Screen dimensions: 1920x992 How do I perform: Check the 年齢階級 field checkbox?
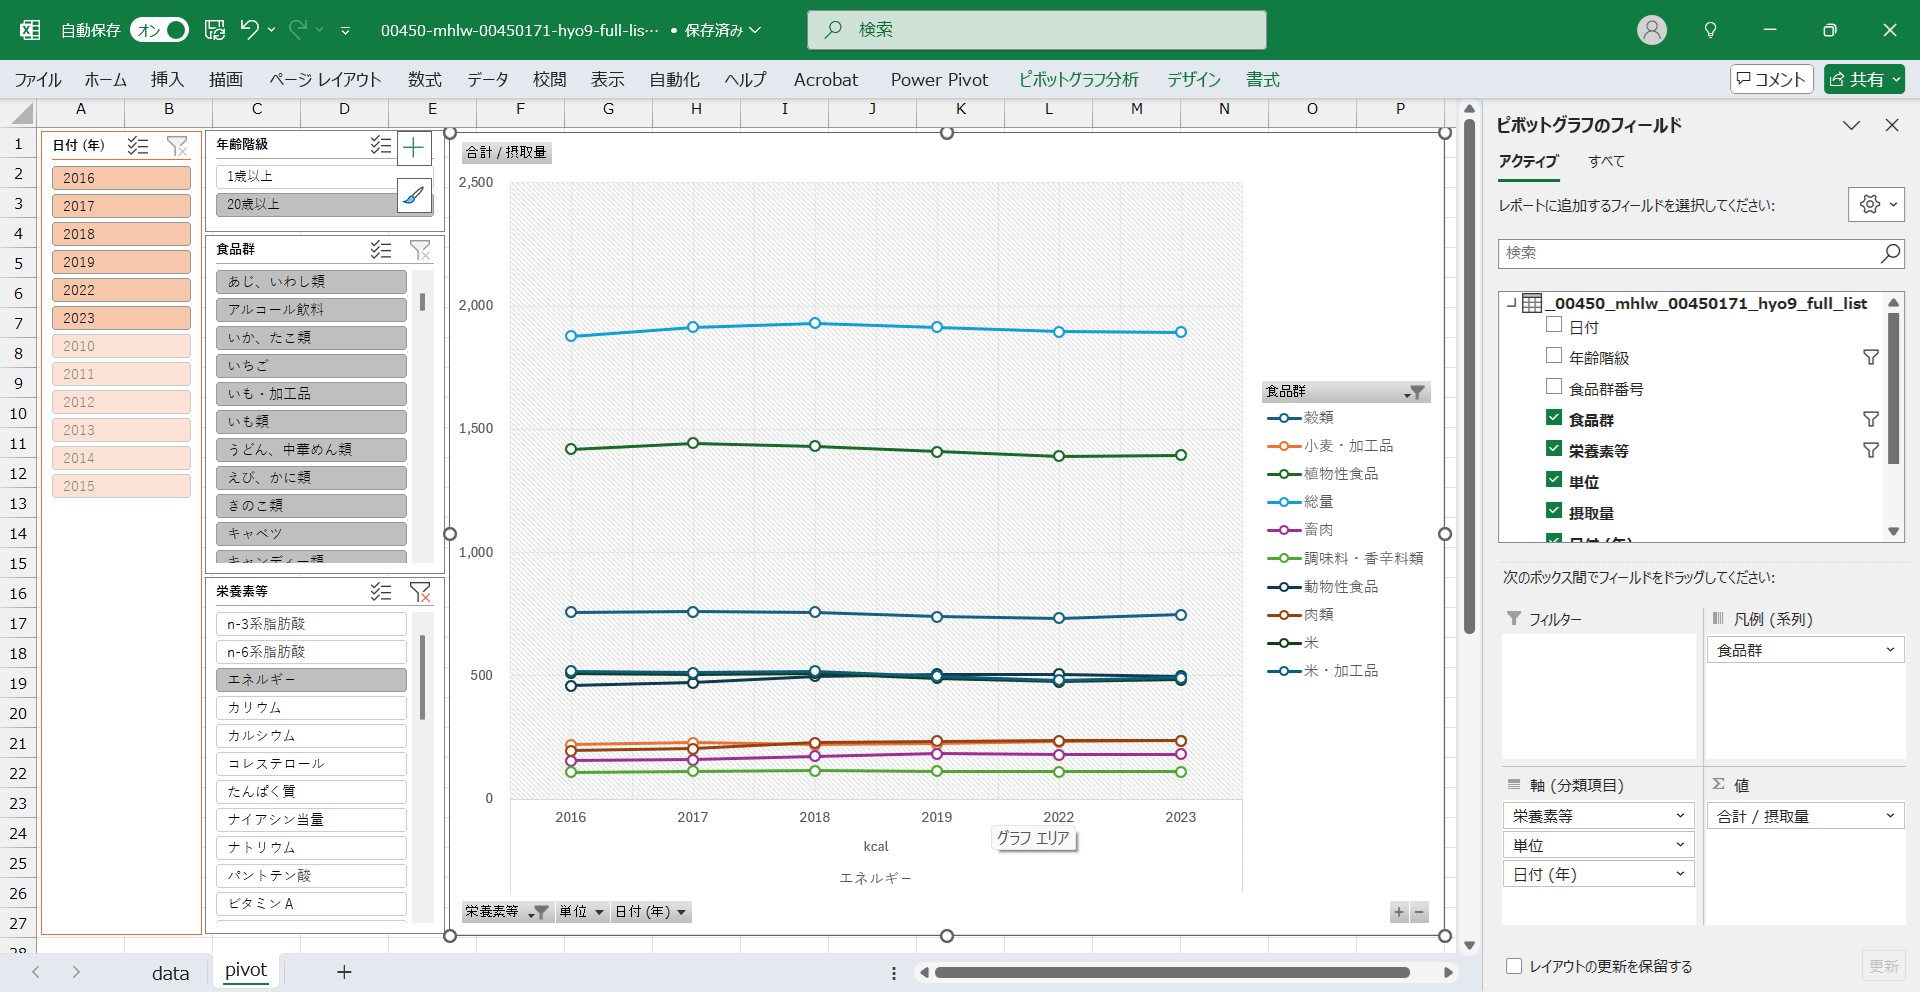tap(1554, 356)
